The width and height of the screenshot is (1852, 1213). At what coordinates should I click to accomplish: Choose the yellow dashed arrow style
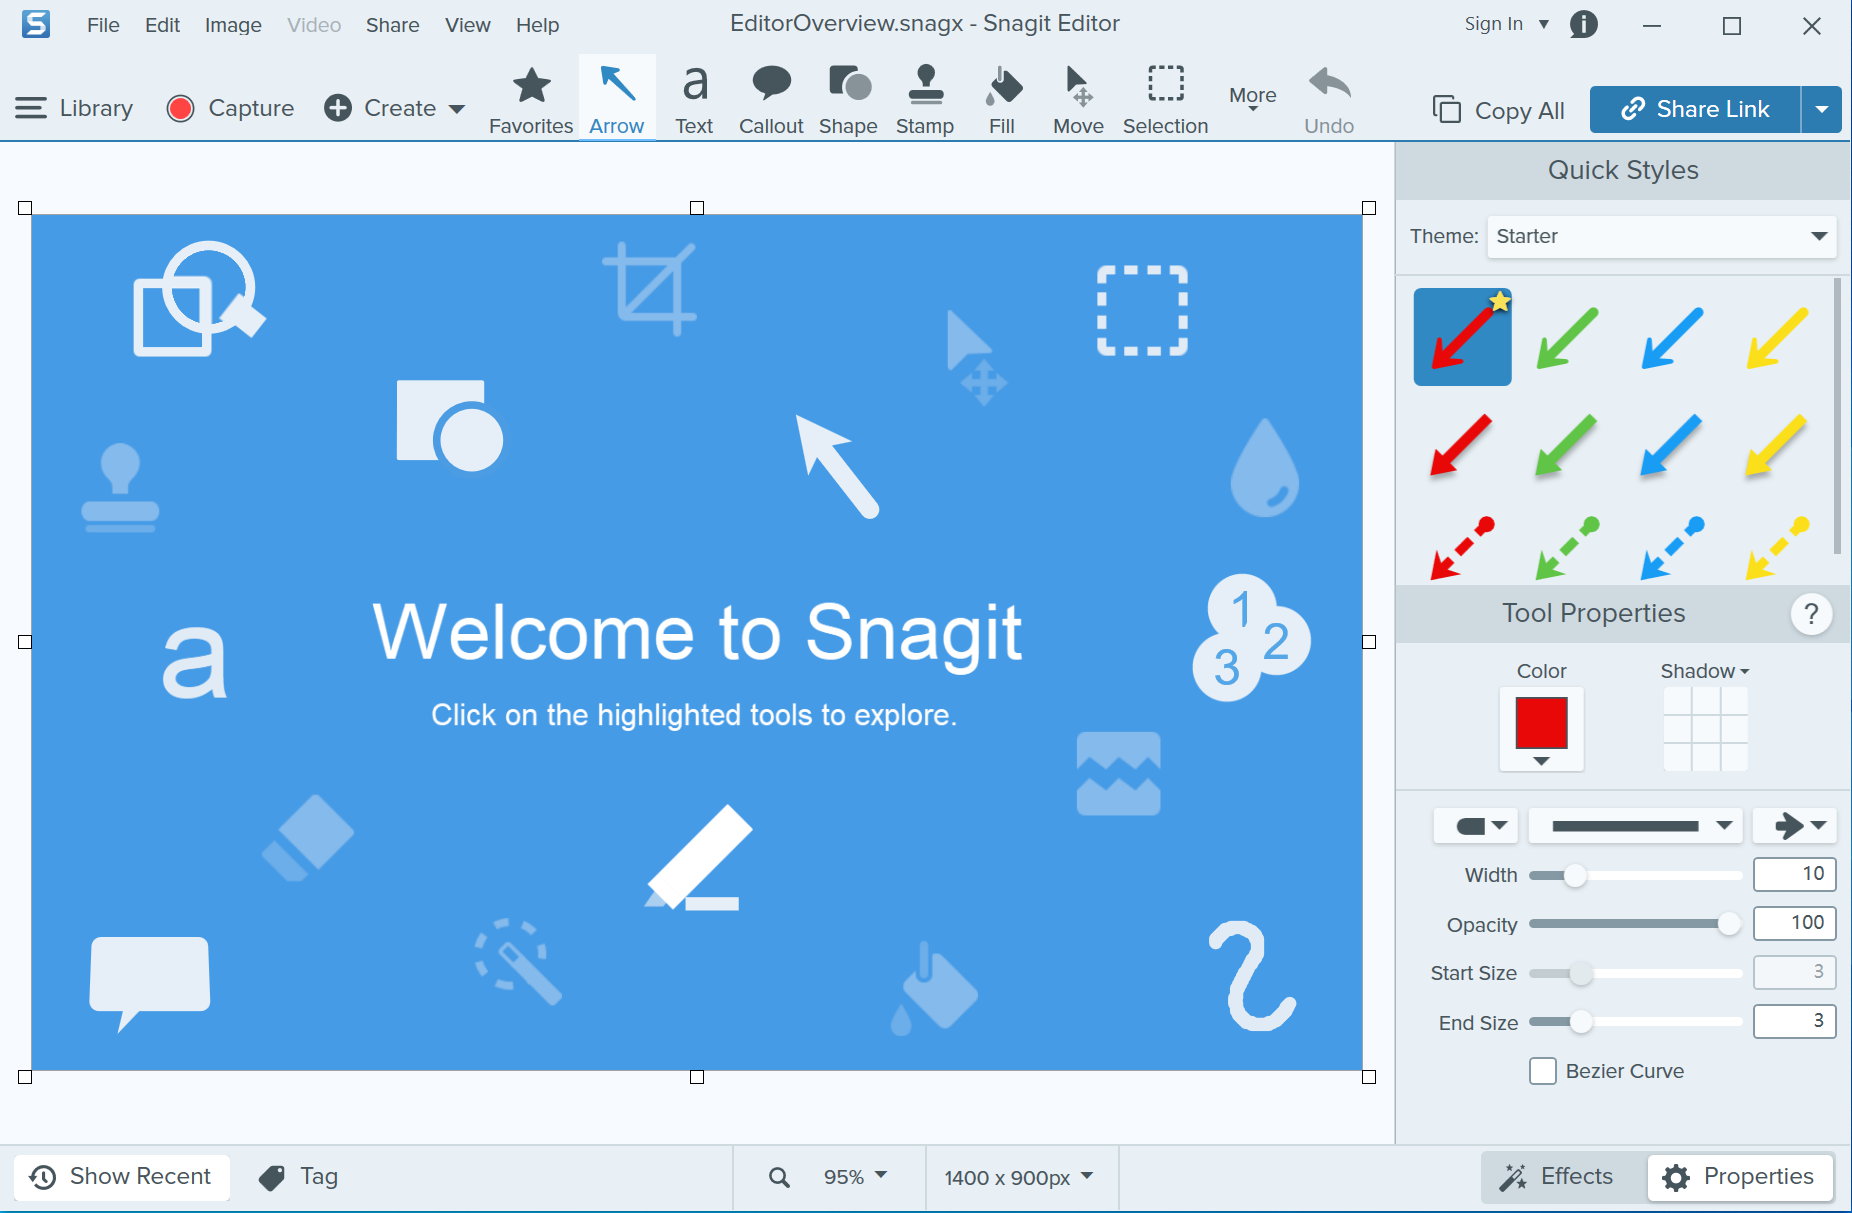1777,547
